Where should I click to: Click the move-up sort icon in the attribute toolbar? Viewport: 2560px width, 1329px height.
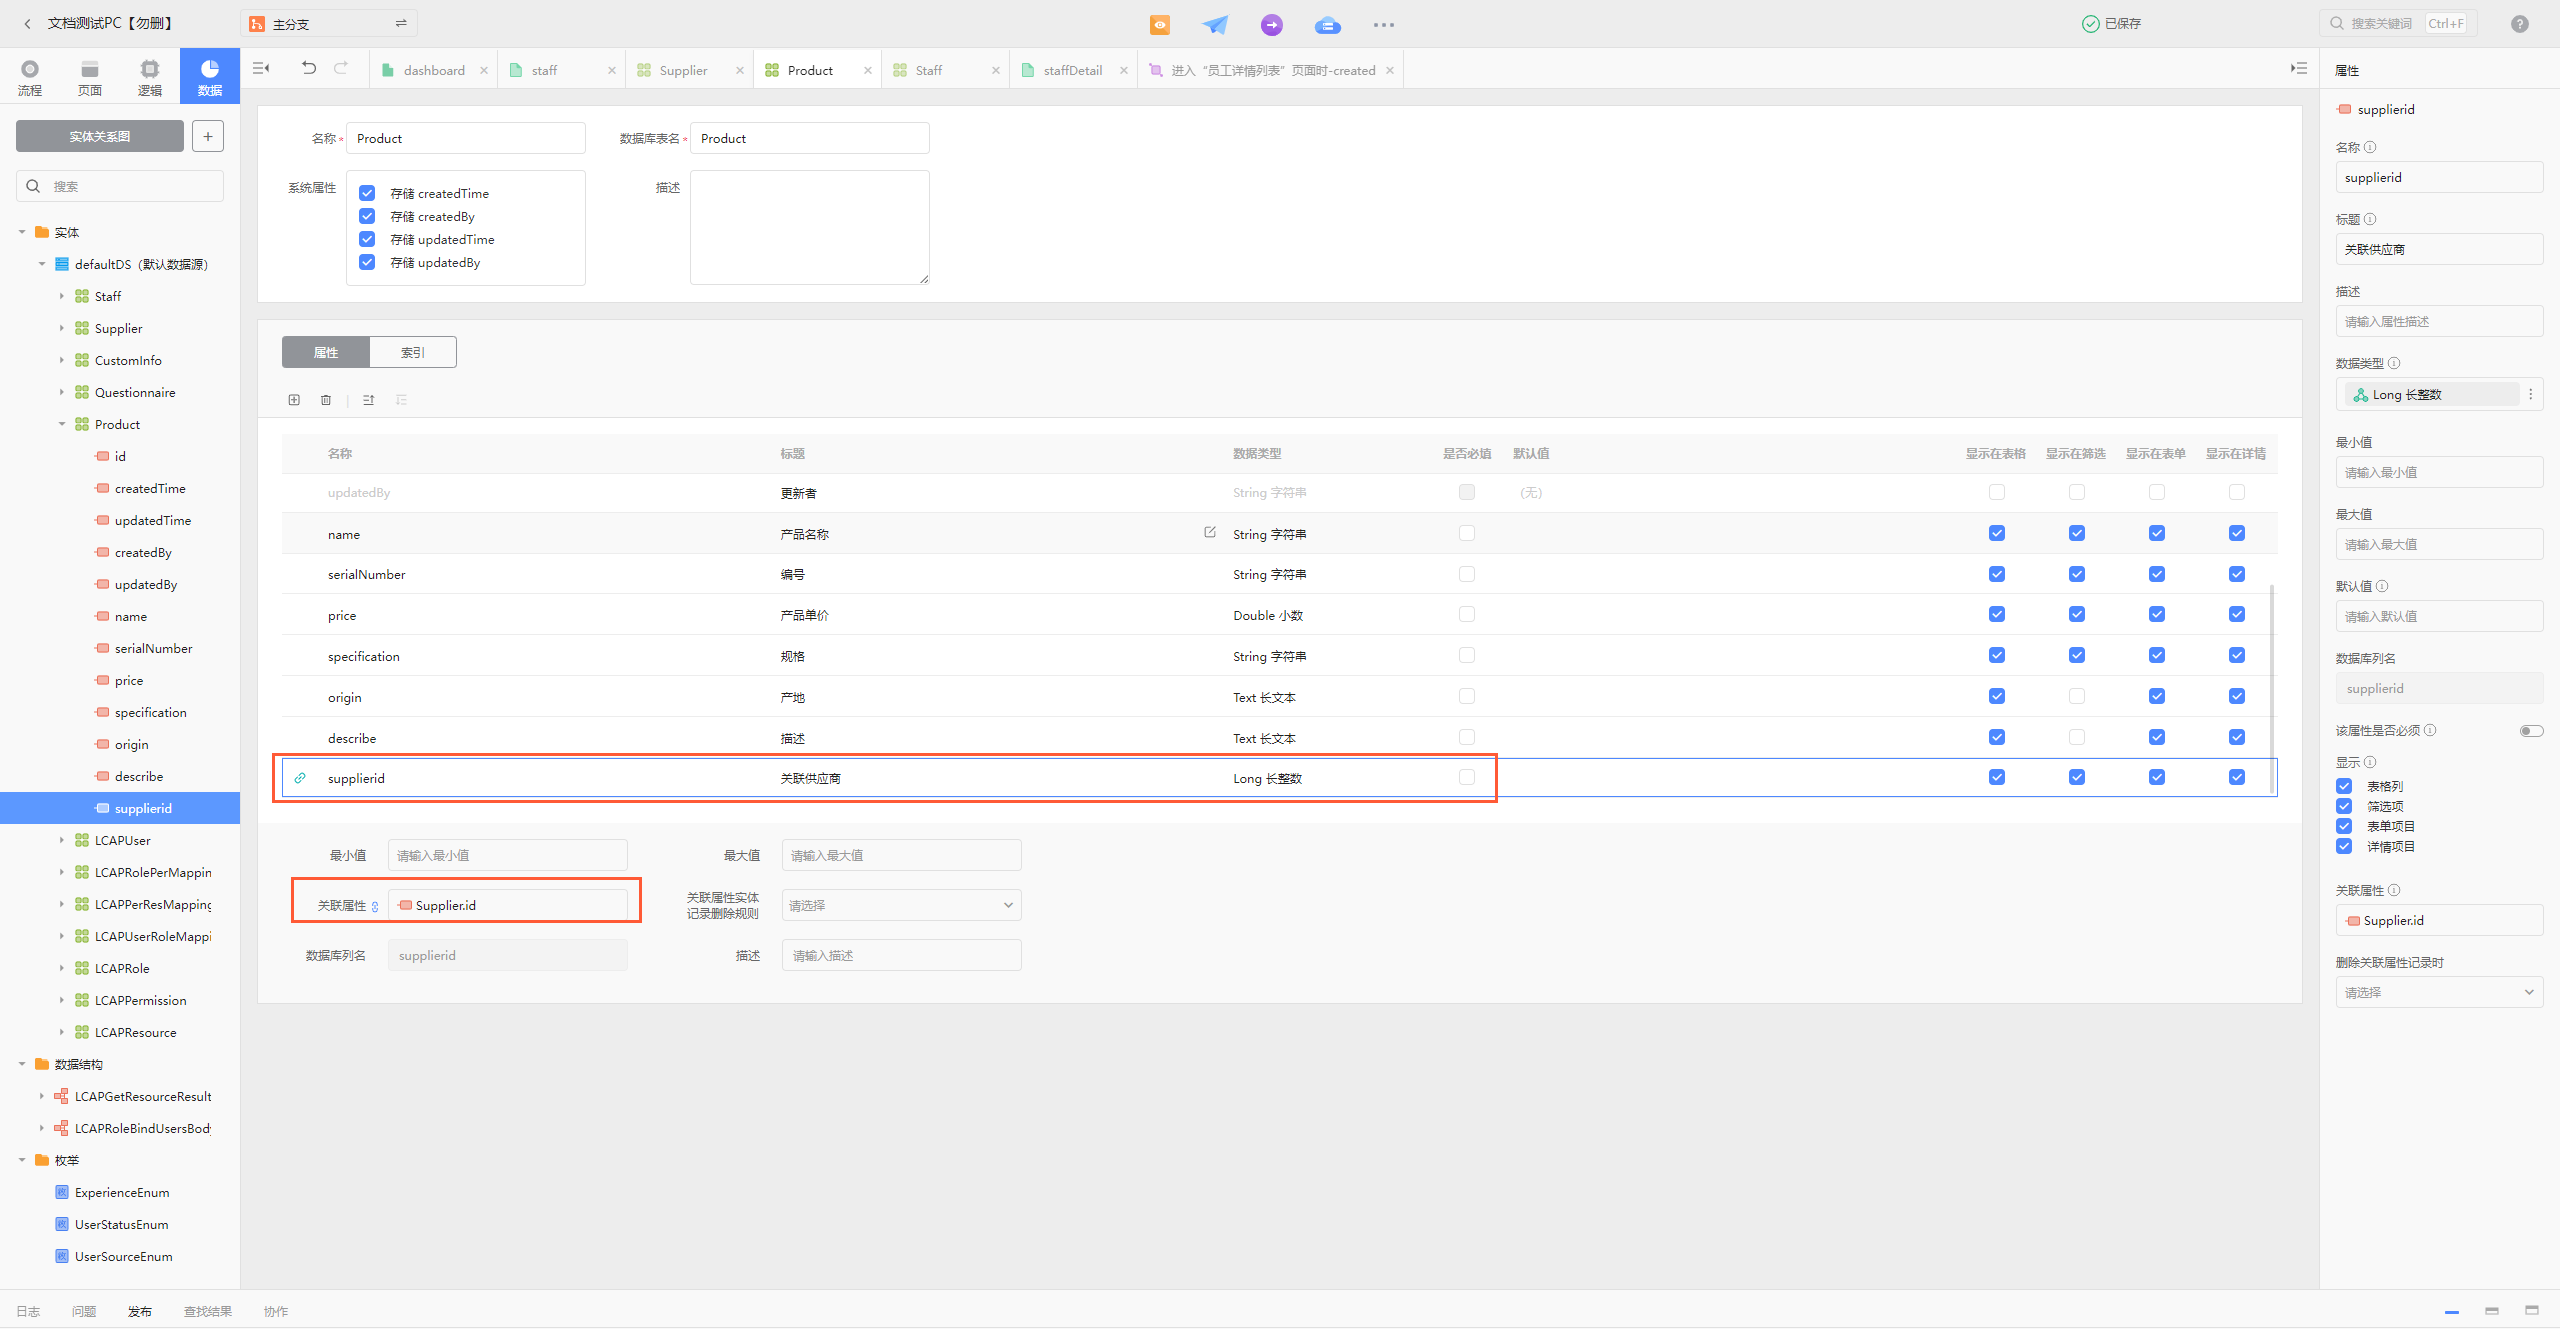[369, 400]
